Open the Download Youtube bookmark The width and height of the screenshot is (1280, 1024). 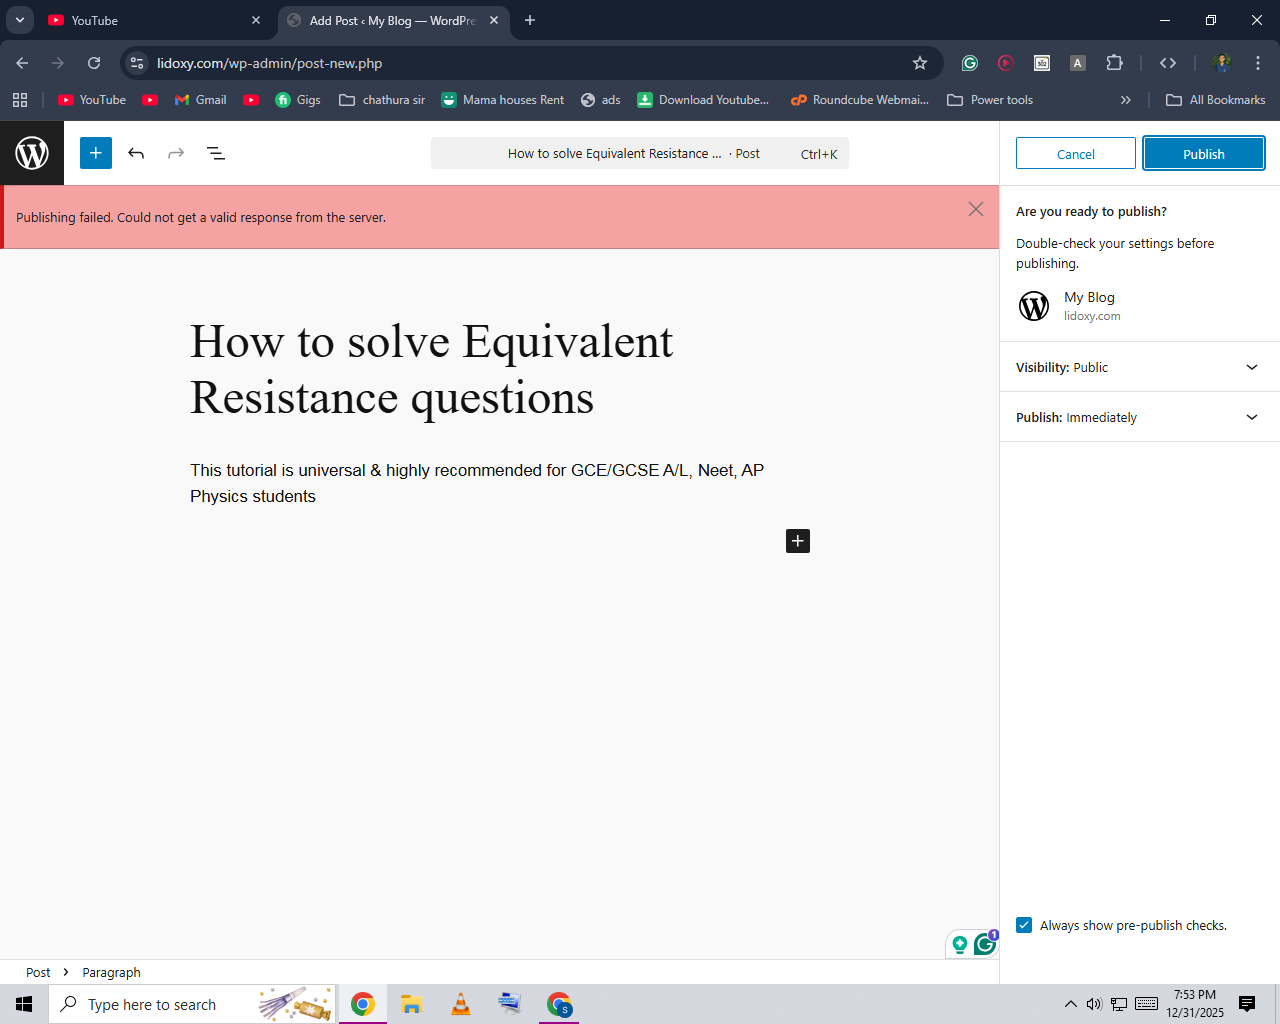click(x=704, y=100)
